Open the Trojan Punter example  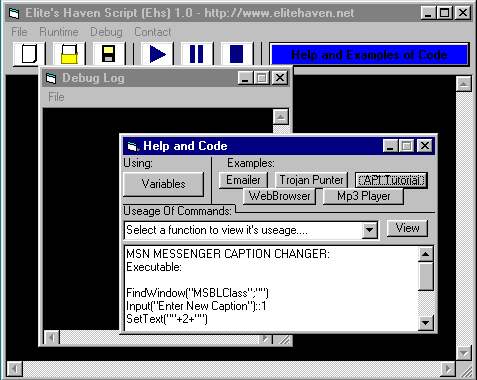click(x=311, y=180)
